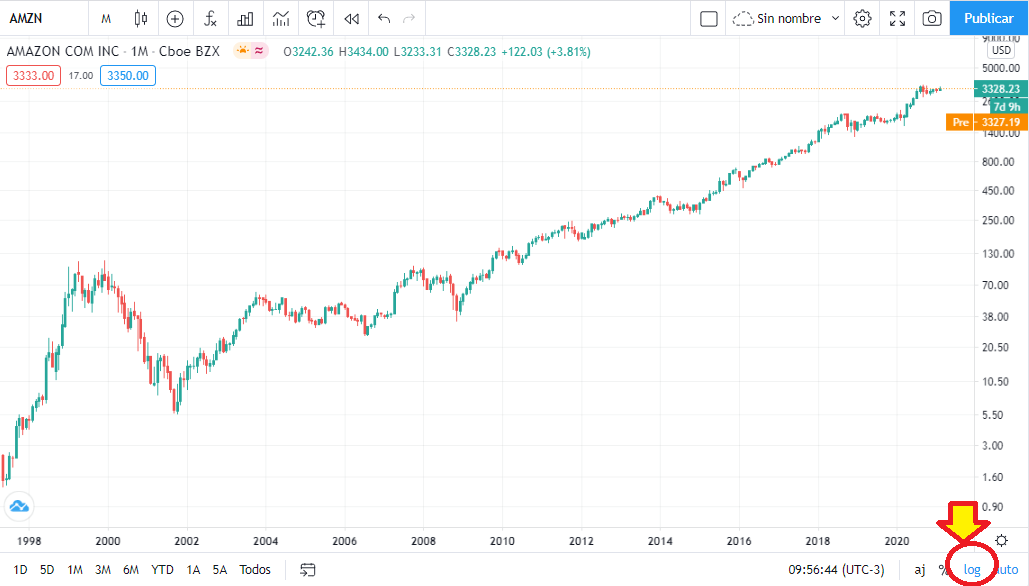The height and width of the screenshot is (586, 1029).
Task: Select the 1M time range
Action: click(x=75, y=570)
